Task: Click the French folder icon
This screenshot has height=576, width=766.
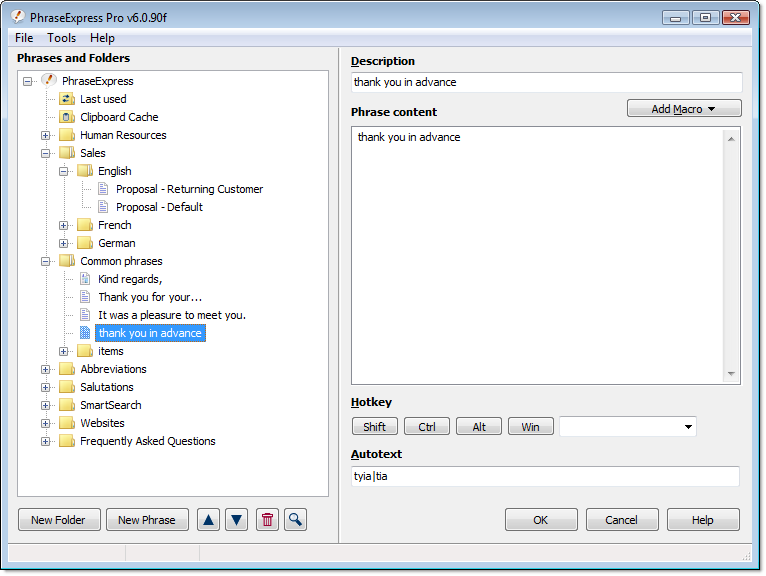Action: (85, 224)
